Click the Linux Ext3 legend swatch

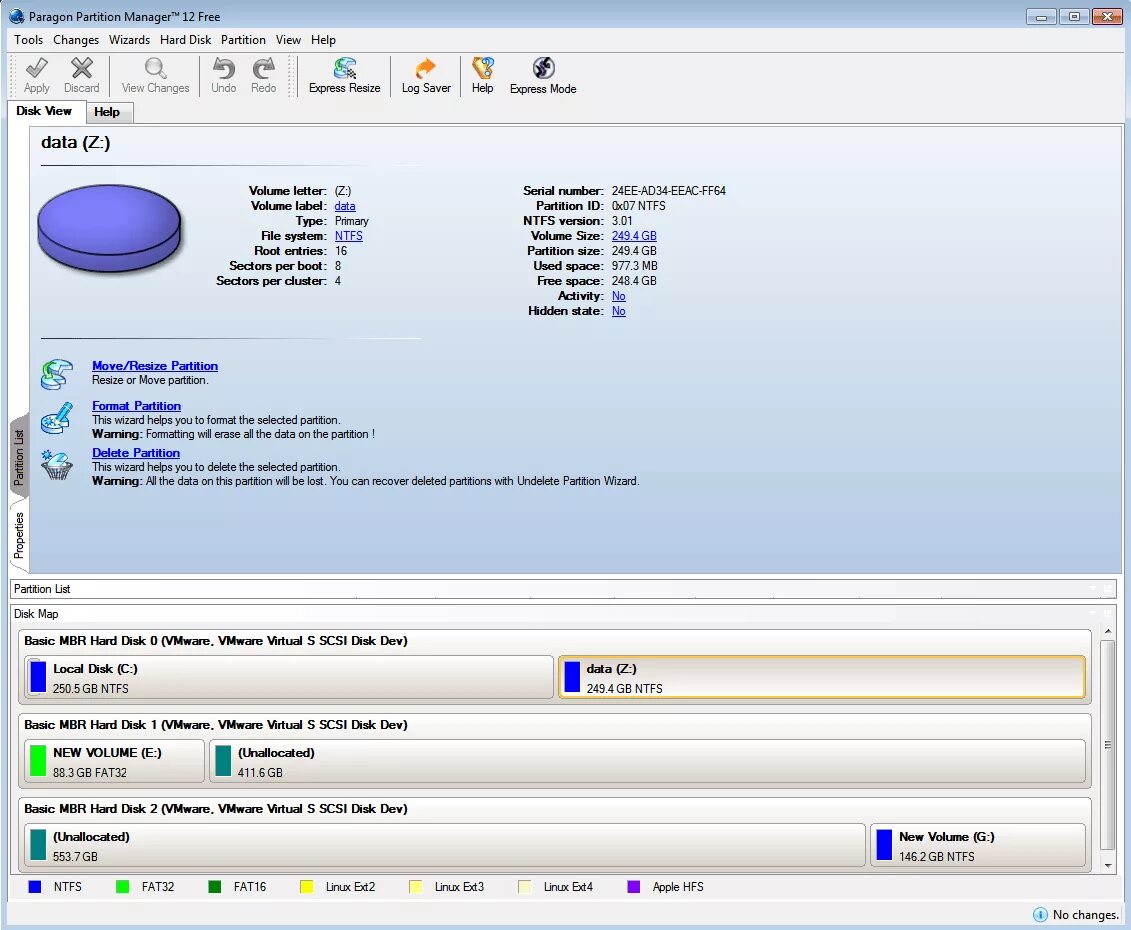[415, 887]
